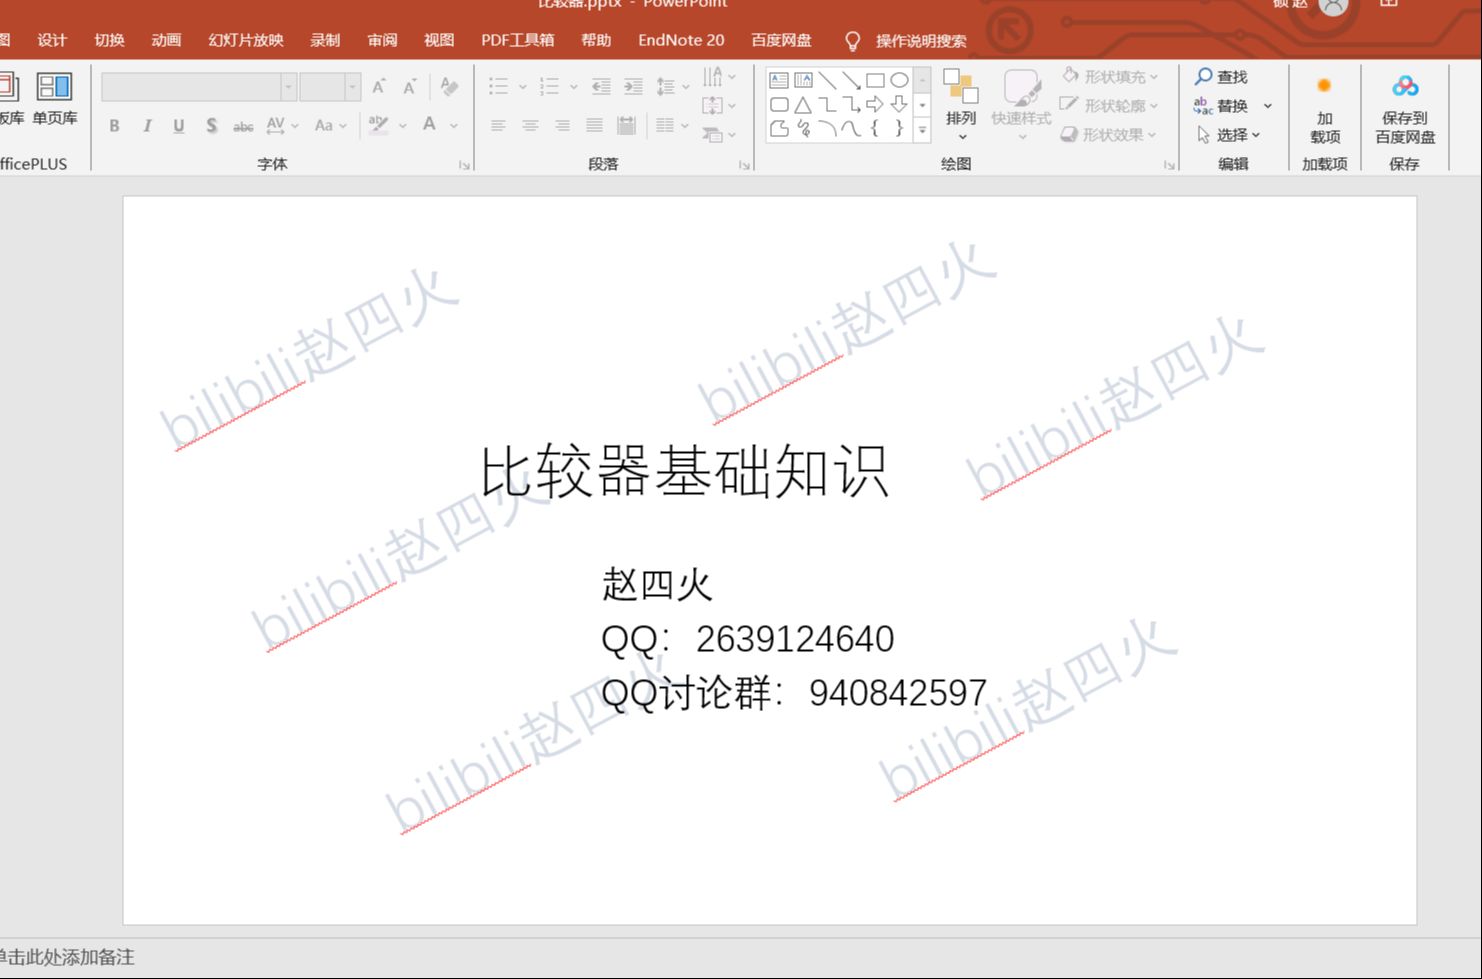Select text box shape in gallery
1482x979 pixels.
tap(779, 80)
